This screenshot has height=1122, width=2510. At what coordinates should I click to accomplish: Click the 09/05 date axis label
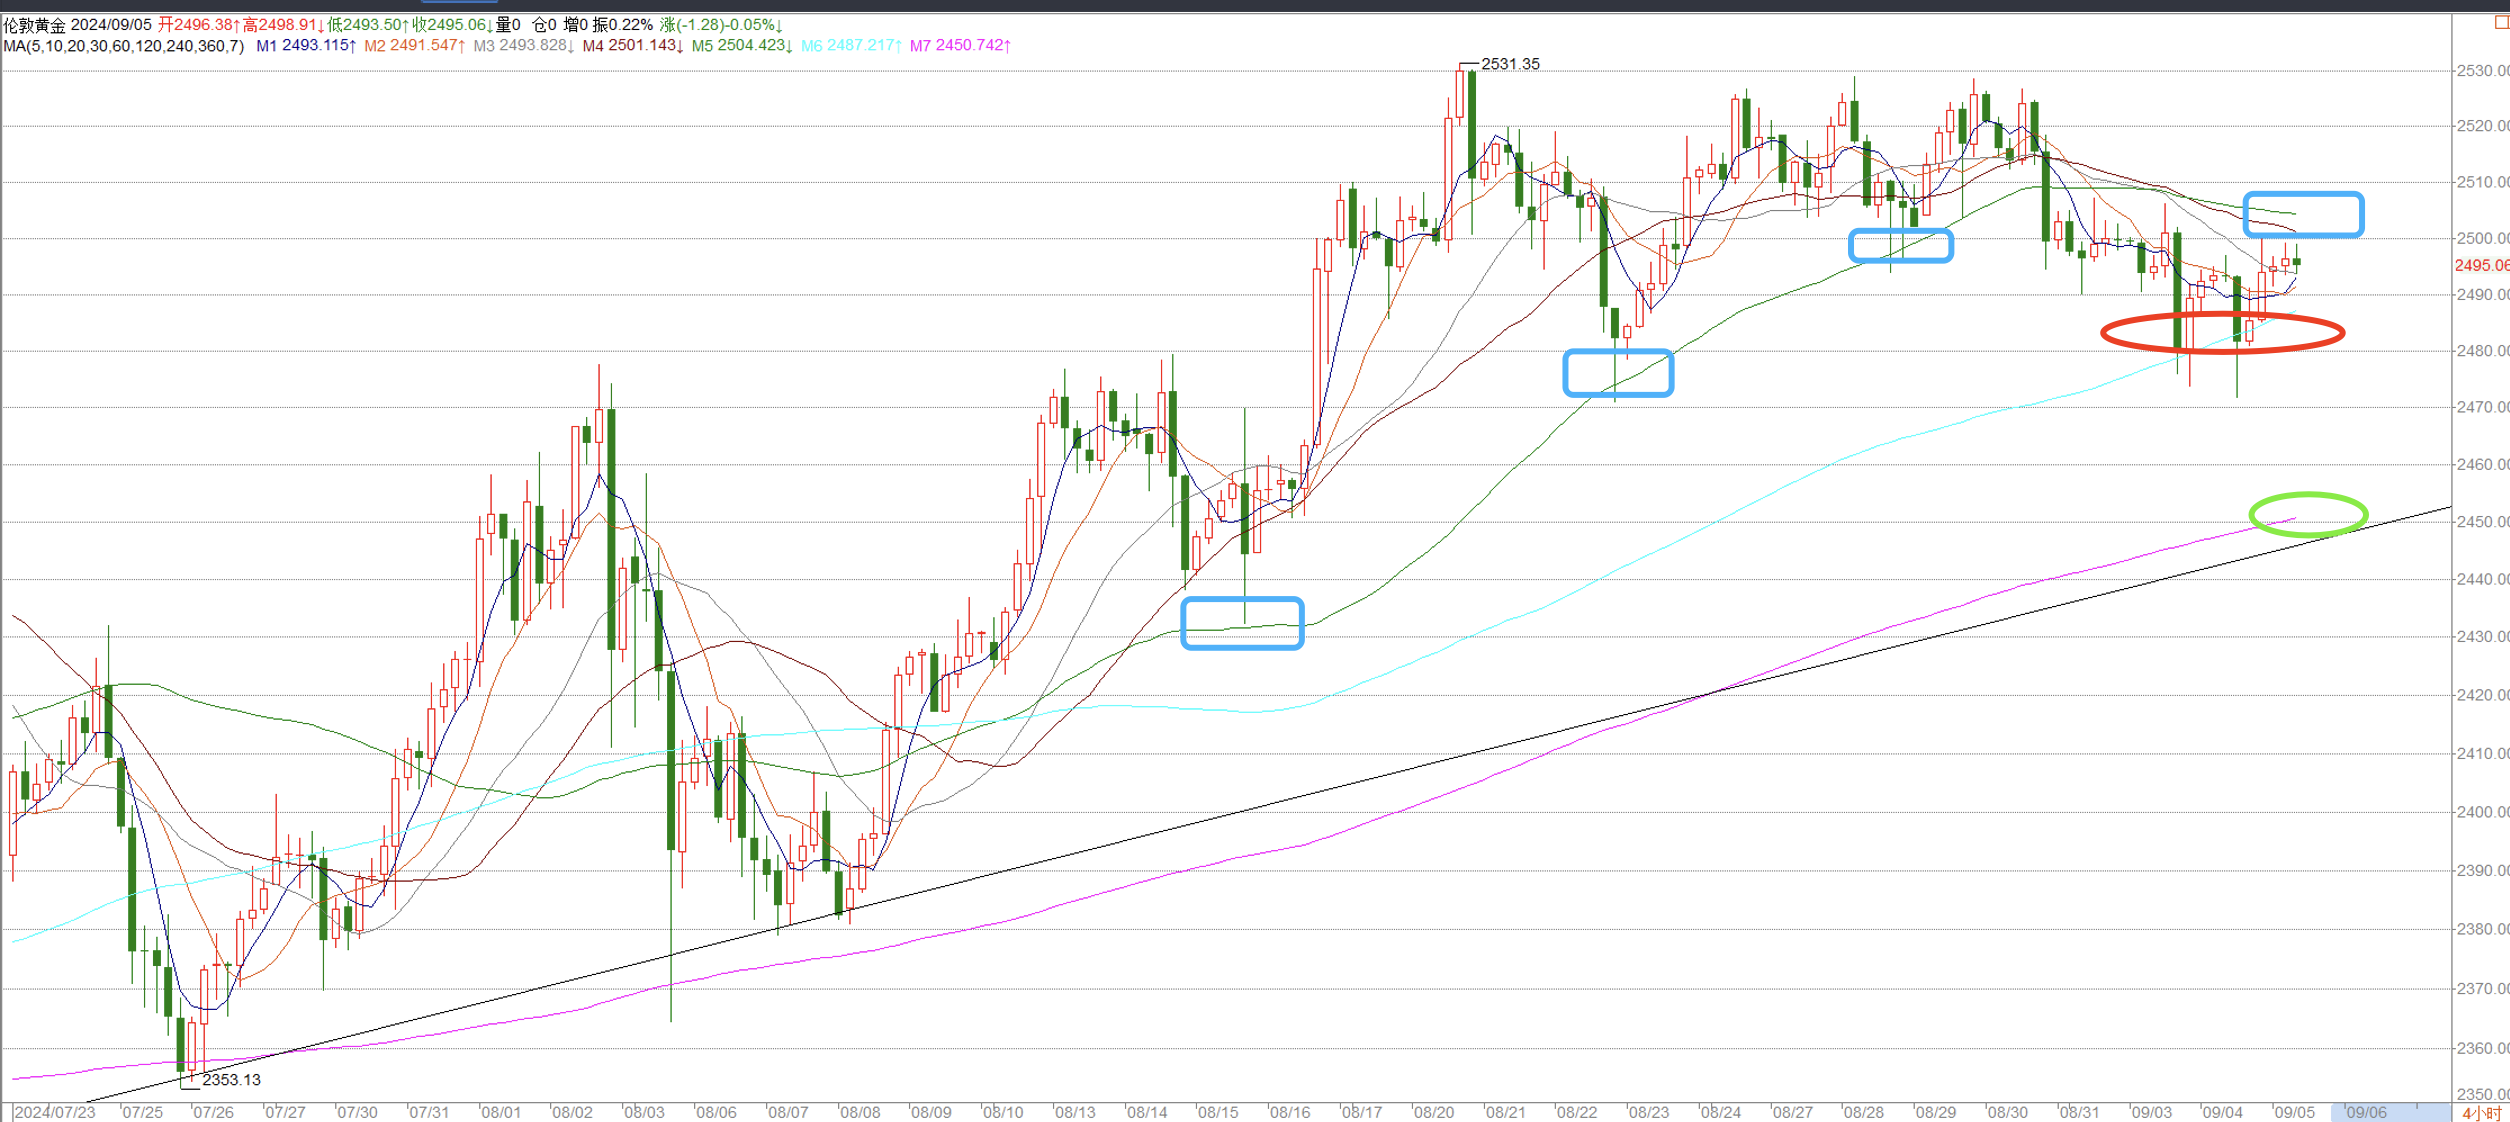pos(2294,1113)
